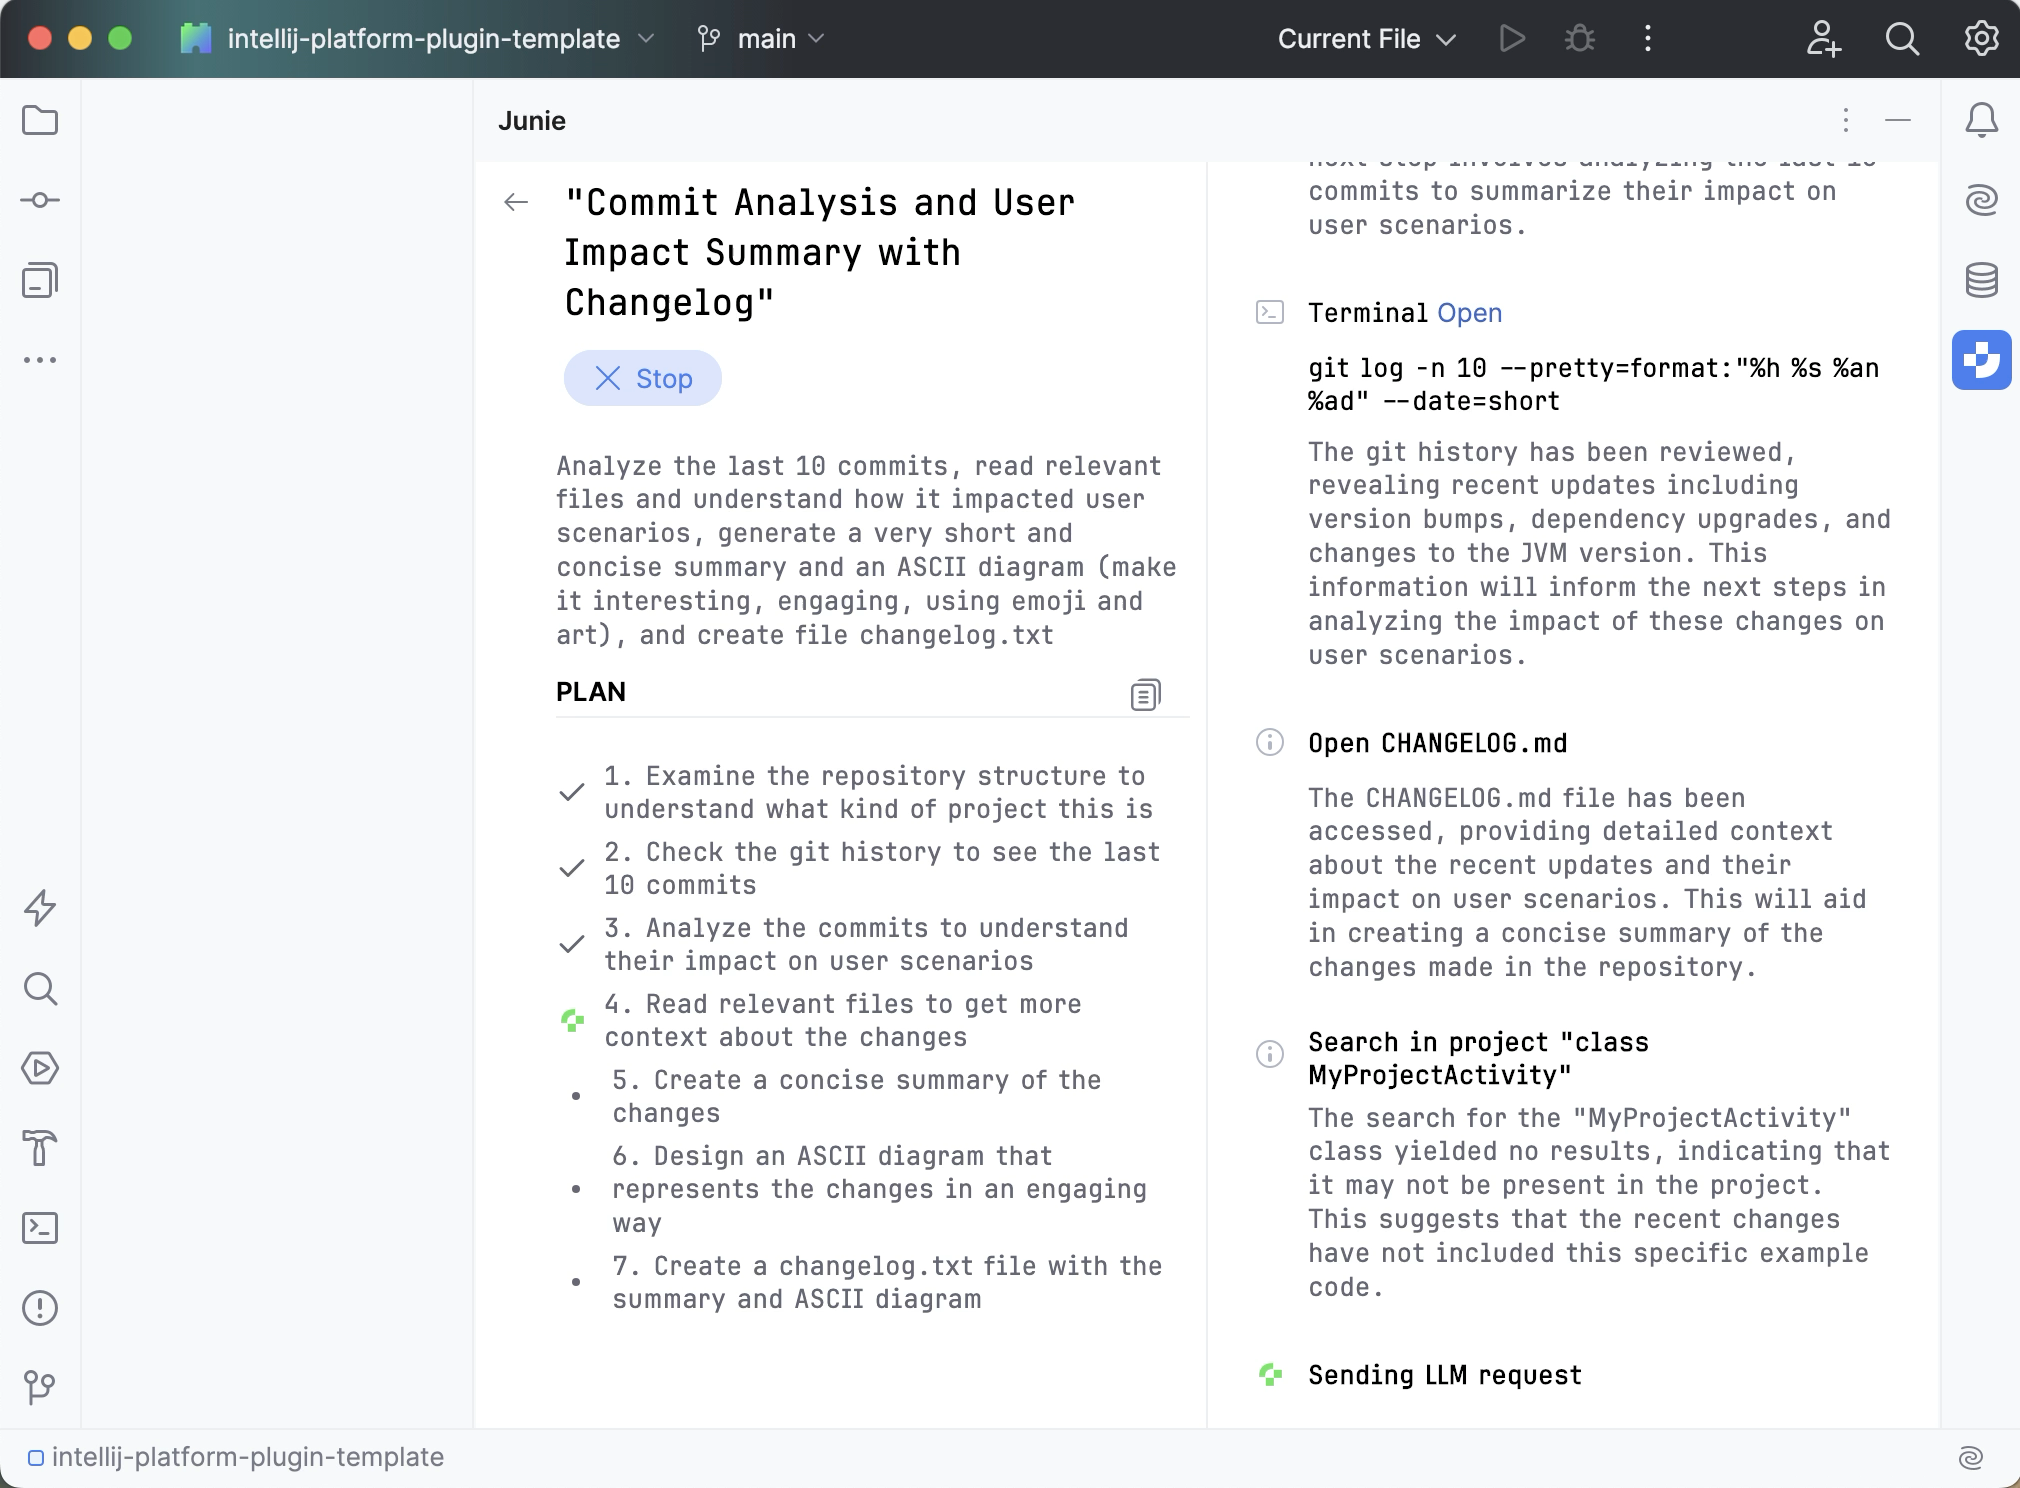
Task: Open the Database tool window icon
Action: coord(1981,280)
